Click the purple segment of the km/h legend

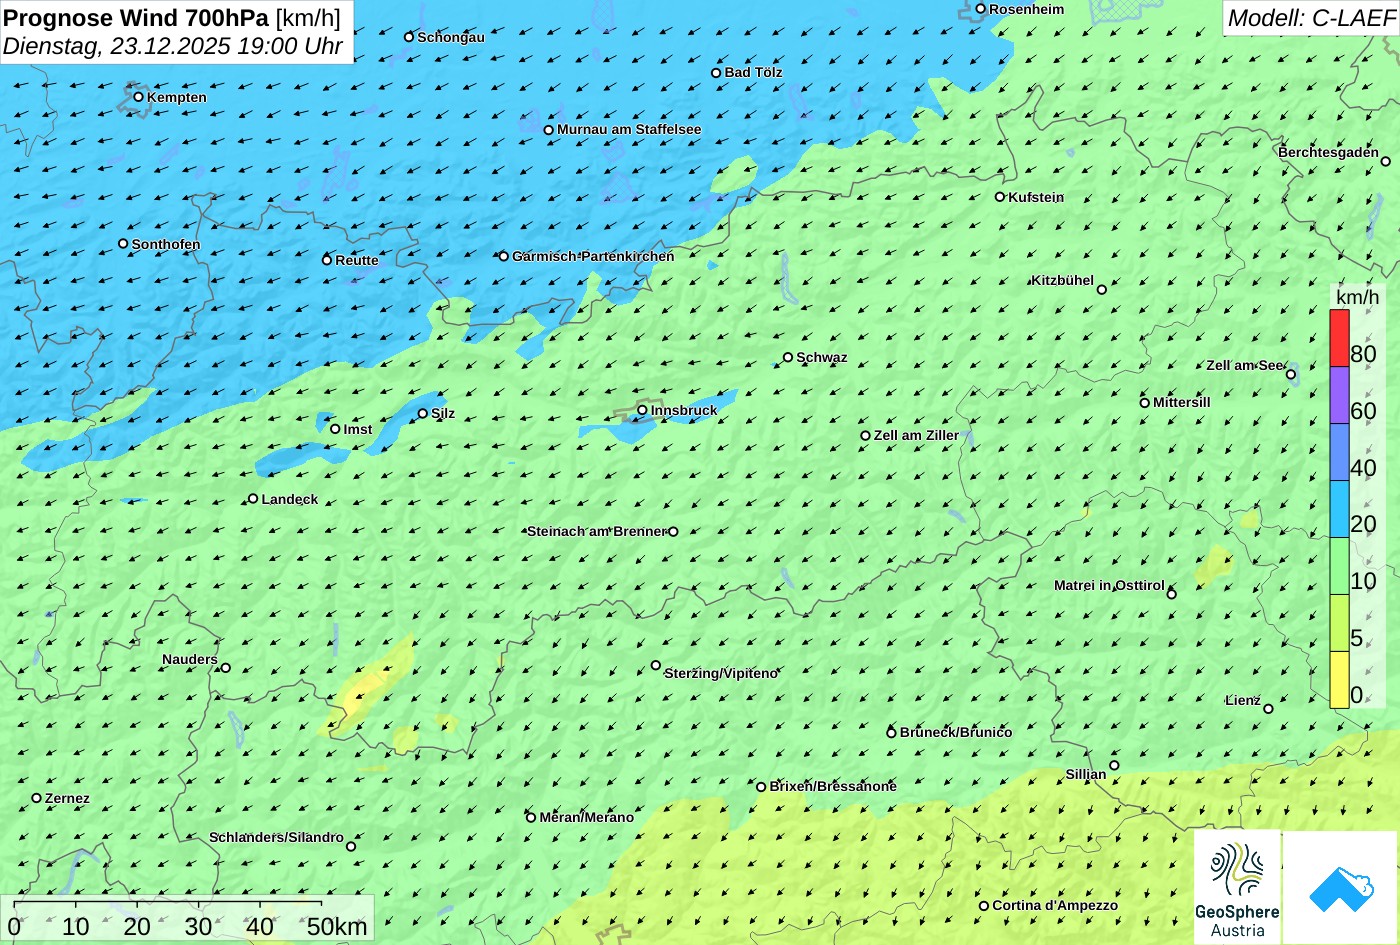(1339, 395)
